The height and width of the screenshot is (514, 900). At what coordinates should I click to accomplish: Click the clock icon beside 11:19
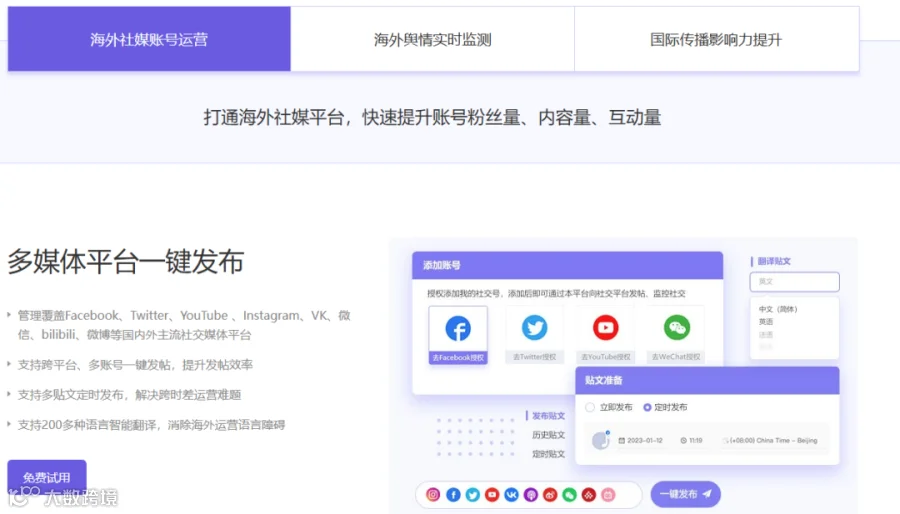pyautogui.click(x=684, y=441)
